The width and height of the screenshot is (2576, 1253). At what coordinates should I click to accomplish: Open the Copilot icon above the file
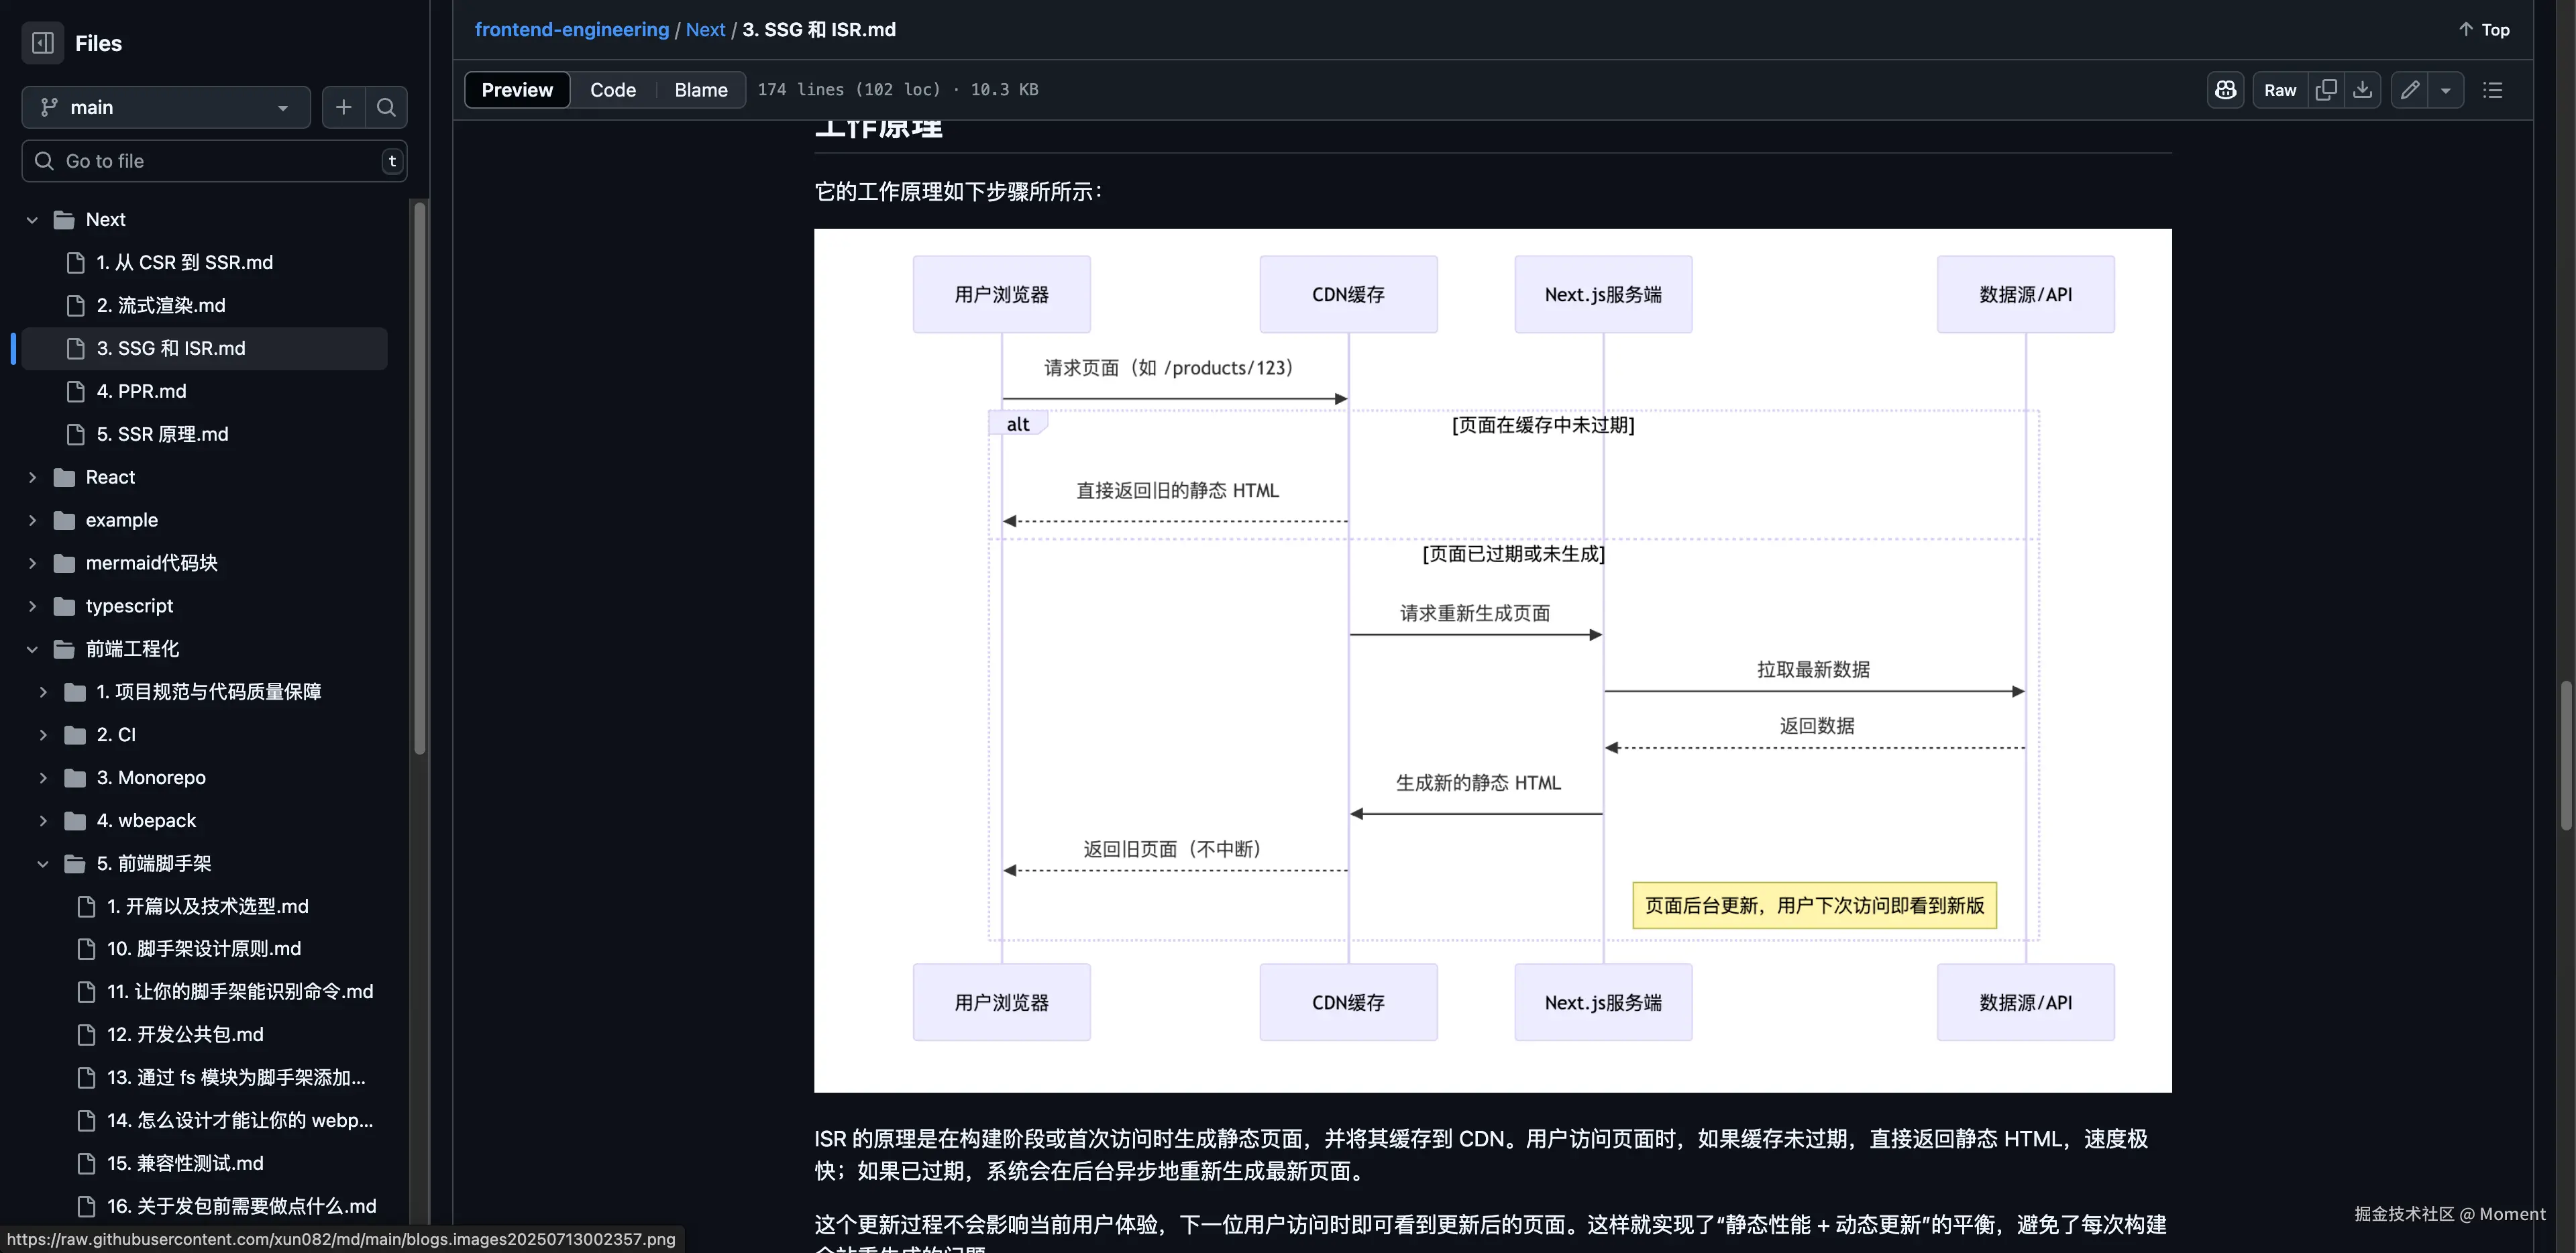(x=2225, y=89)
